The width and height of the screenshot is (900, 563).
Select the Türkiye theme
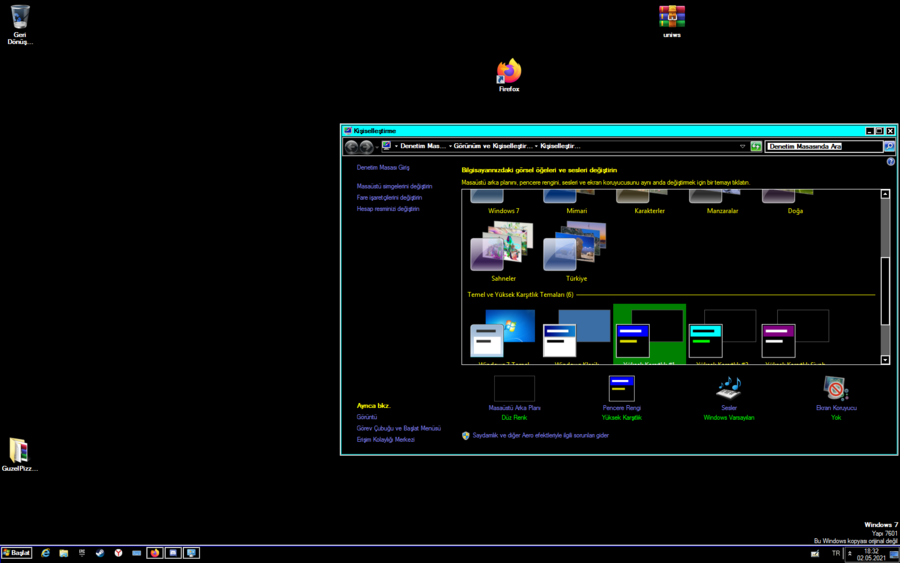click(576, 251)
